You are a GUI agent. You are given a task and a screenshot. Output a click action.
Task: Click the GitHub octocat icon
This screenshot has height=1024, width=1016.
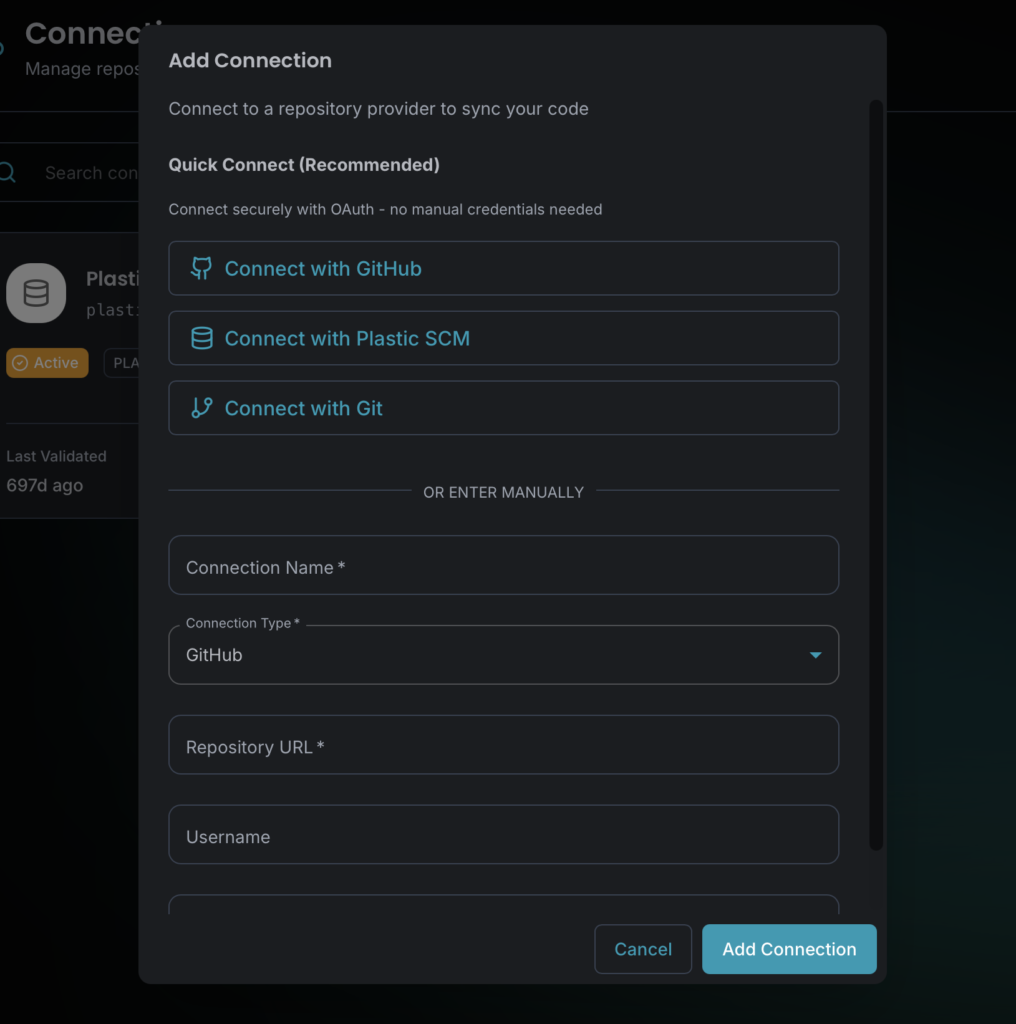(x=202, y=268)
